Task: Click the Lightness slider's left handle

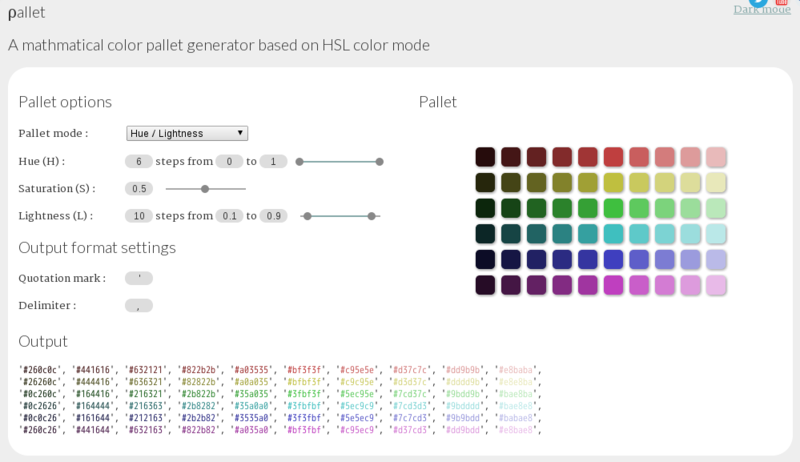Action: [x=307, y=215]
